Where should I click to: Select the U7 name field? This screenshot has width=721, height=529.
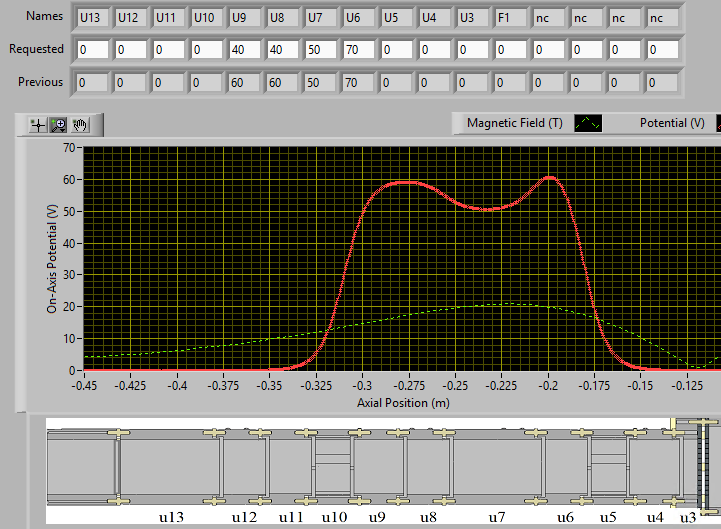(321, 18)
